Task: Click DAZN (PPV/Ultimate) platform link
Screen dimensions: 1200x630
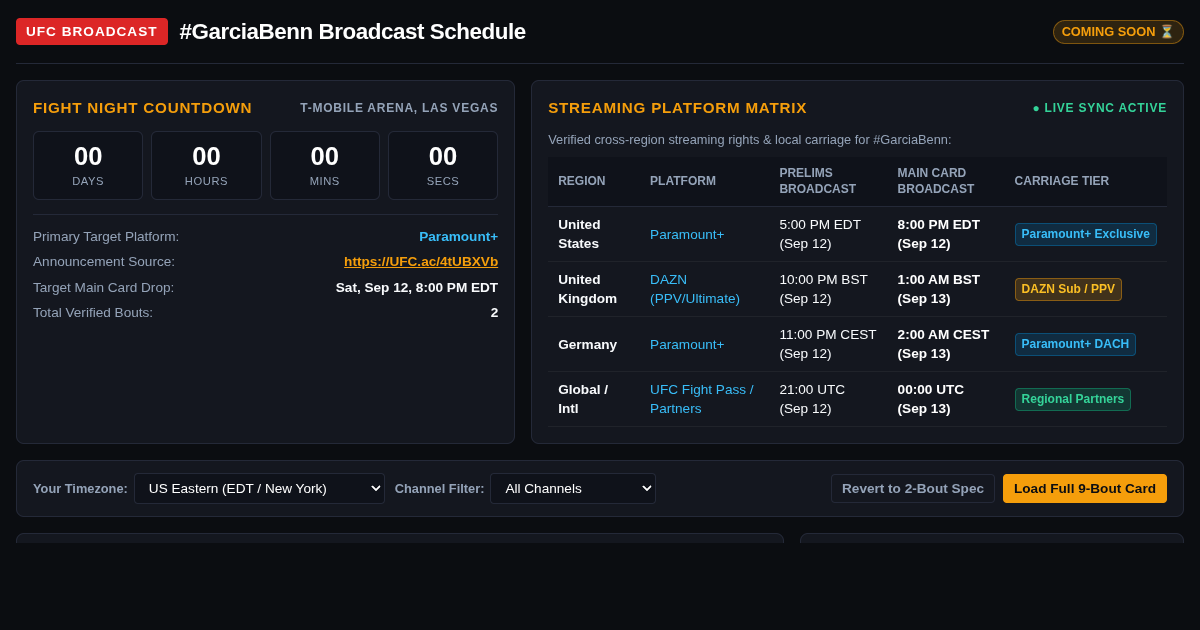Action: tap(695, 289)
